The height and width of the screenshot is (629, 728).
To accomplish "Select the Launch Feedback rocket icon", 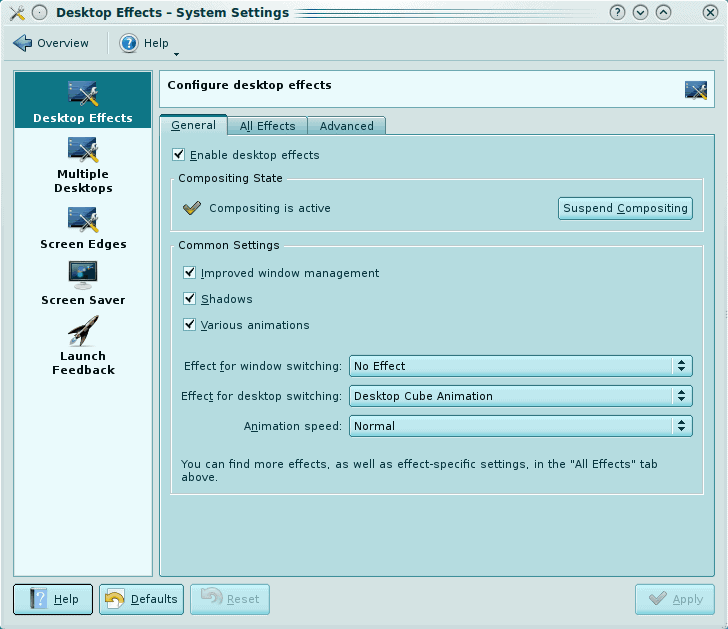I will tap(83, 331).
